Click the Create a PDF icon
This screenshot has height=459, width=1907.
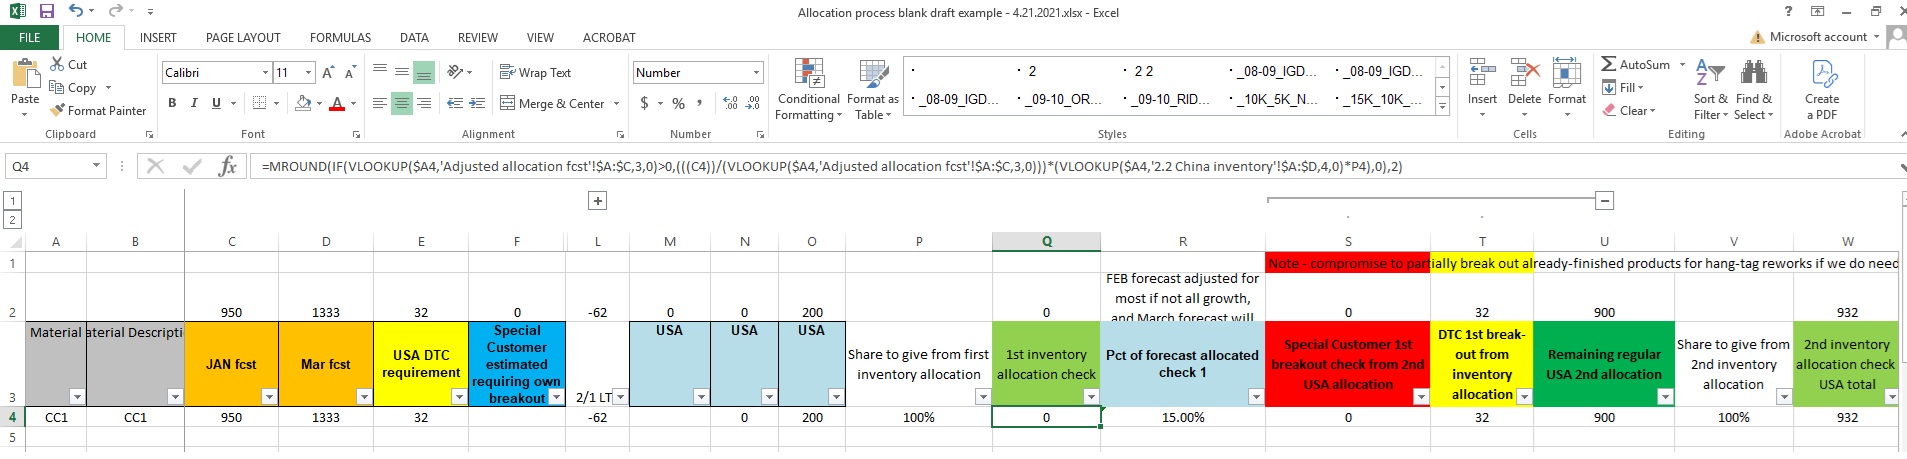click(x=1822, y=90)
